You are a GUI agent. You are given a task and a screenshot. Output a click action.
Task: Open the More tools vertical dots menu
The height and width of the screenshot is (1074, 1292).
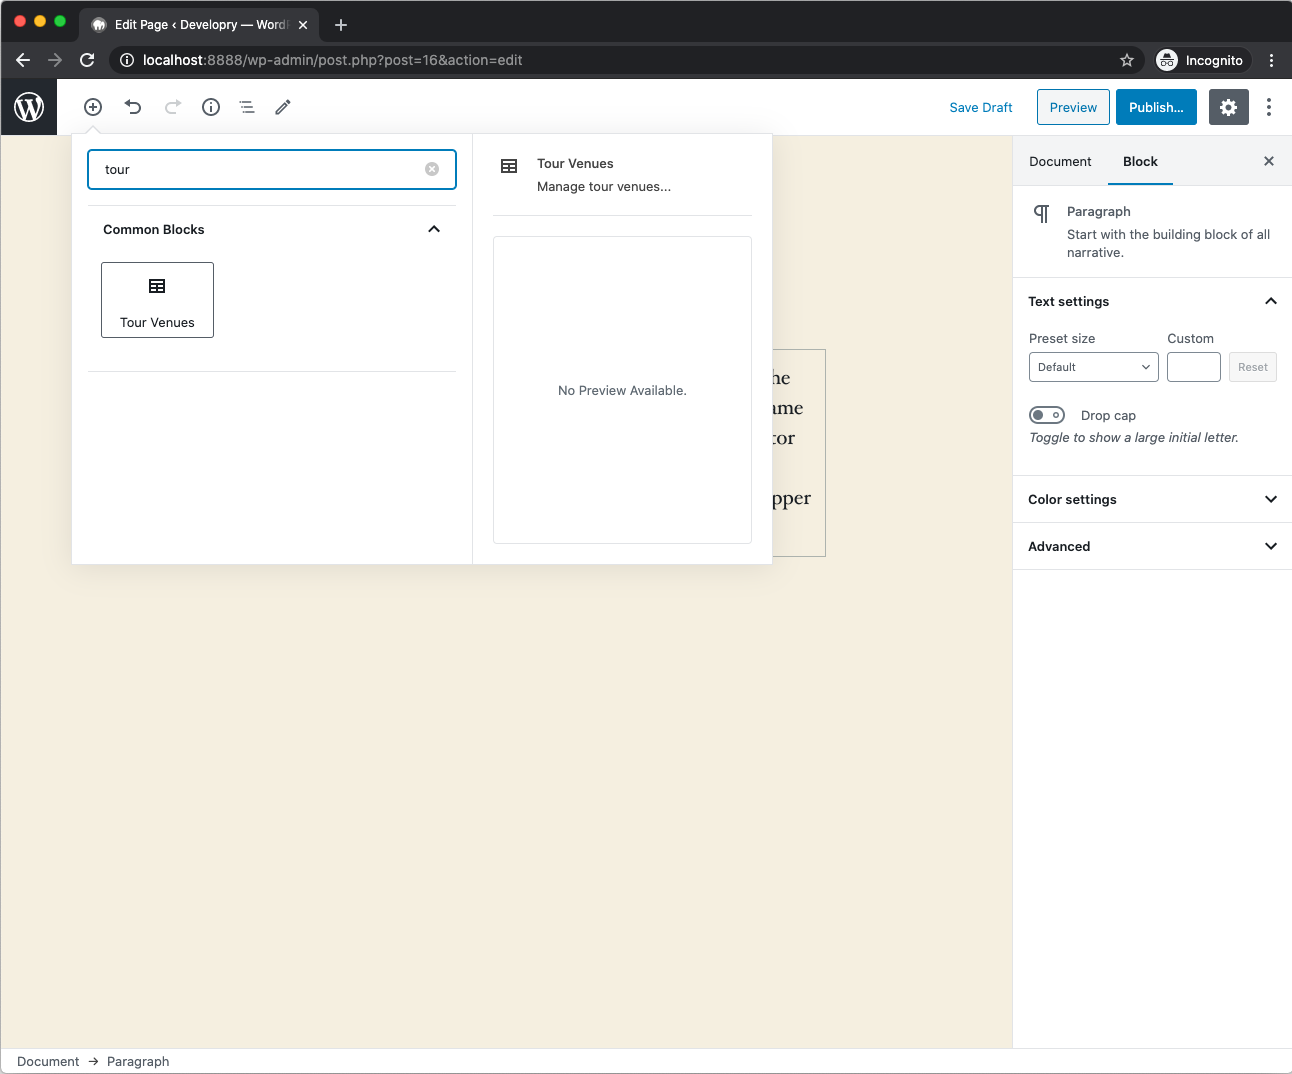click(x=1268, y=107)
